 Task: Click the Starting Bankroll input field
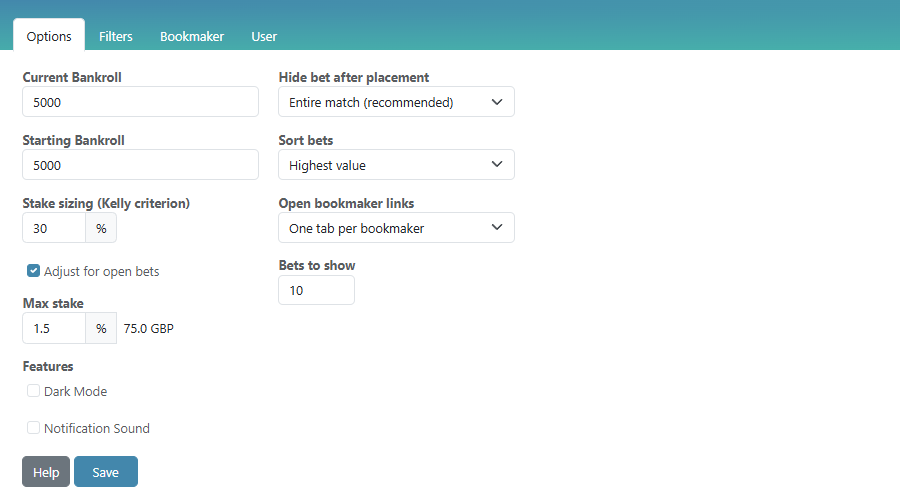[x=141, y=165]
